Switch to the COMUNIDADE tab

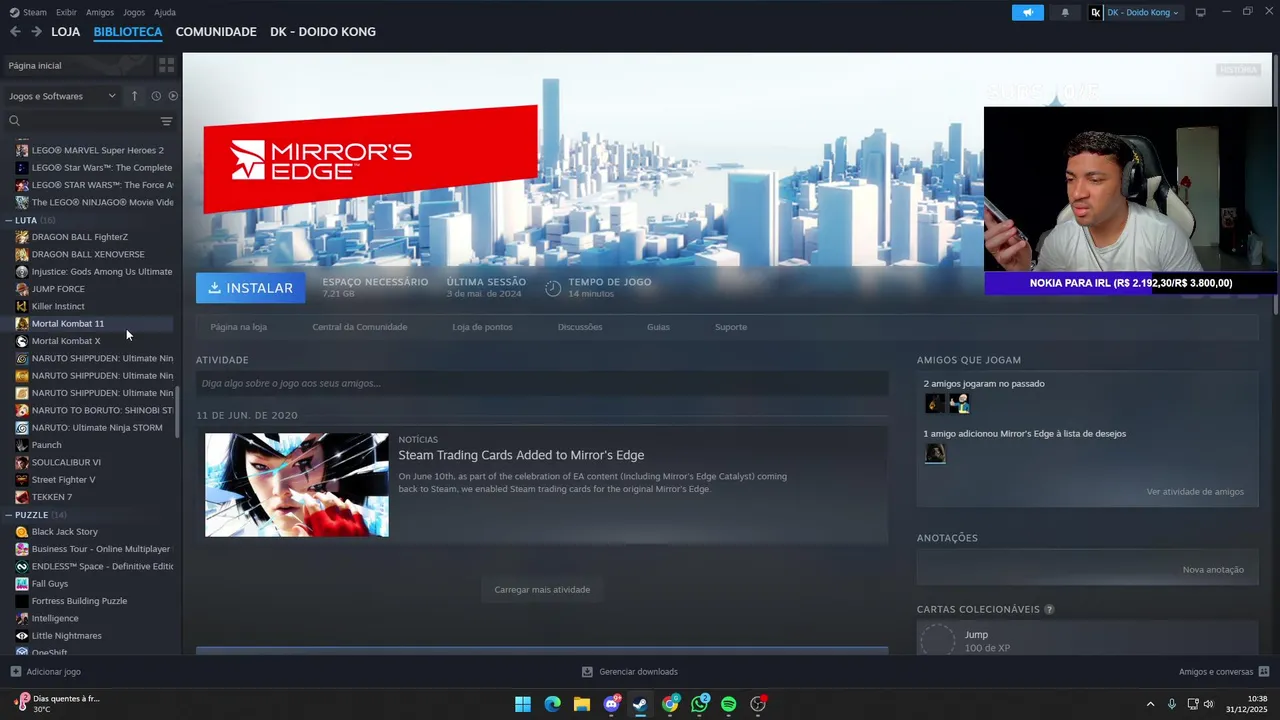(x=216, y=32)
